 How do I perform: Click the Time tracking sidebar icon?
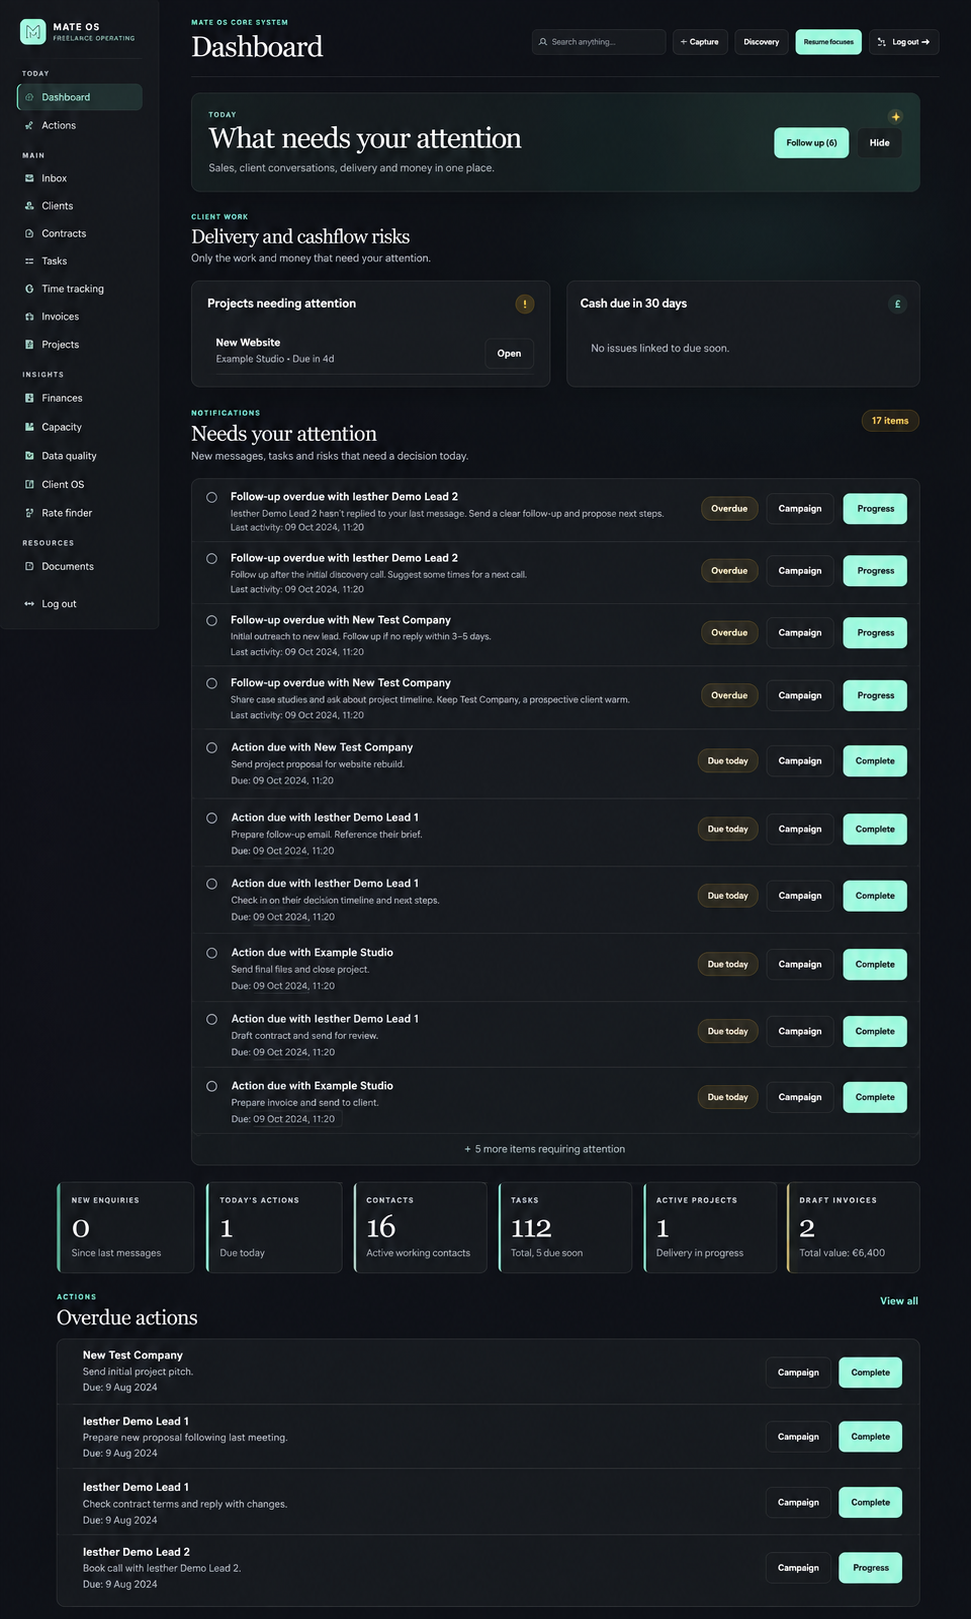pyautogui.click(x=29, y=289)
